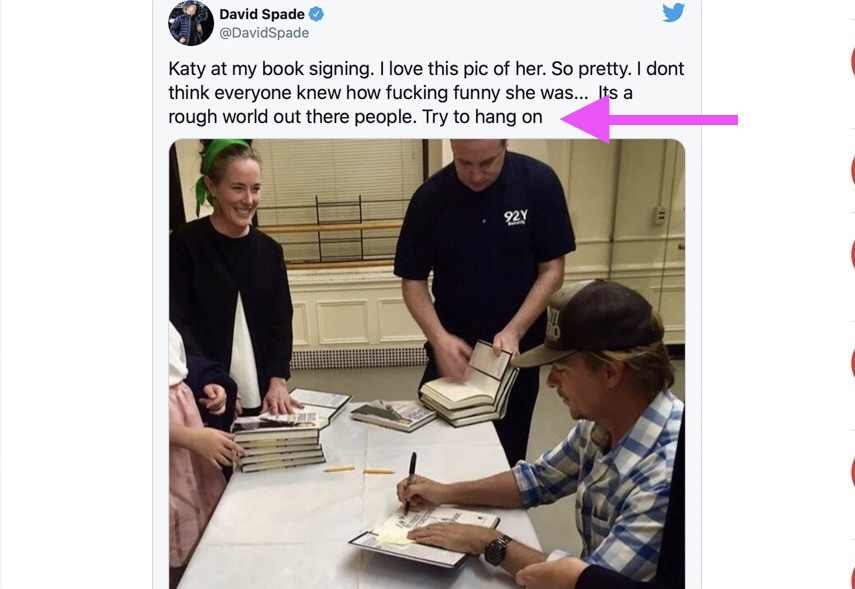Viewport: 855px width, 589px height.
Task: Click the blue verified checkmark badge
Action: (x=316, y=14)
